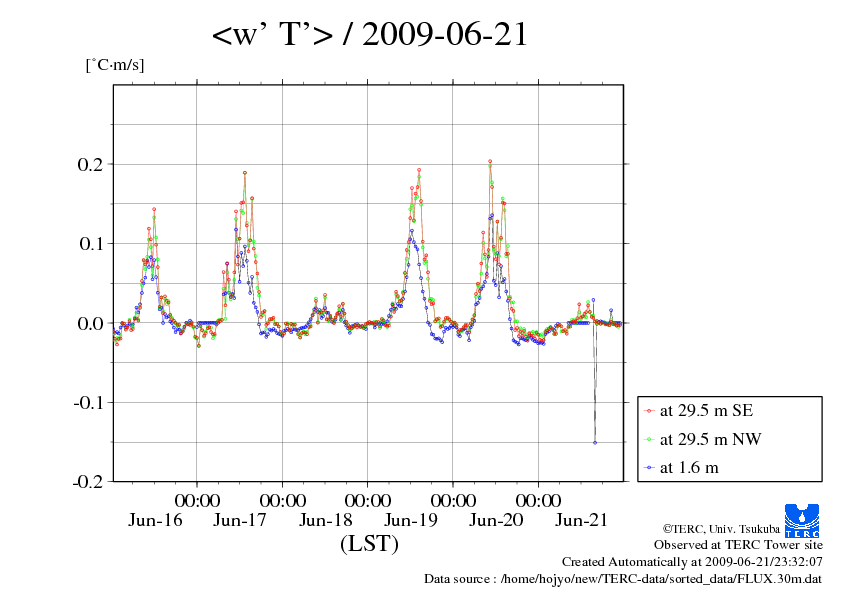This screenshot has height=595, width=842.
Task: Click x-axis date label "Jun-21"
Action: tap(581, 520)
